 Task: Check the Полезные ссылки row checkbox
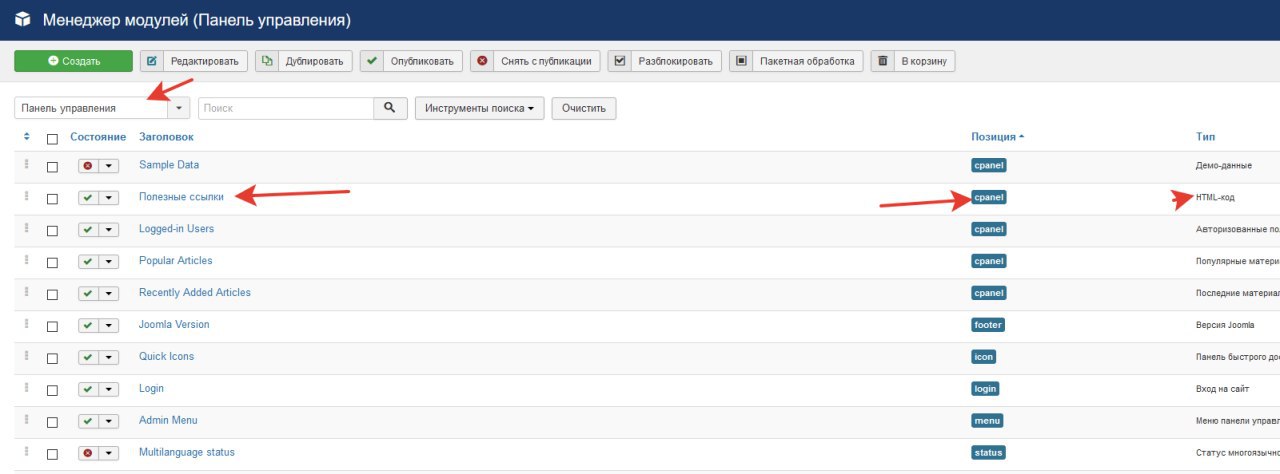53,198
